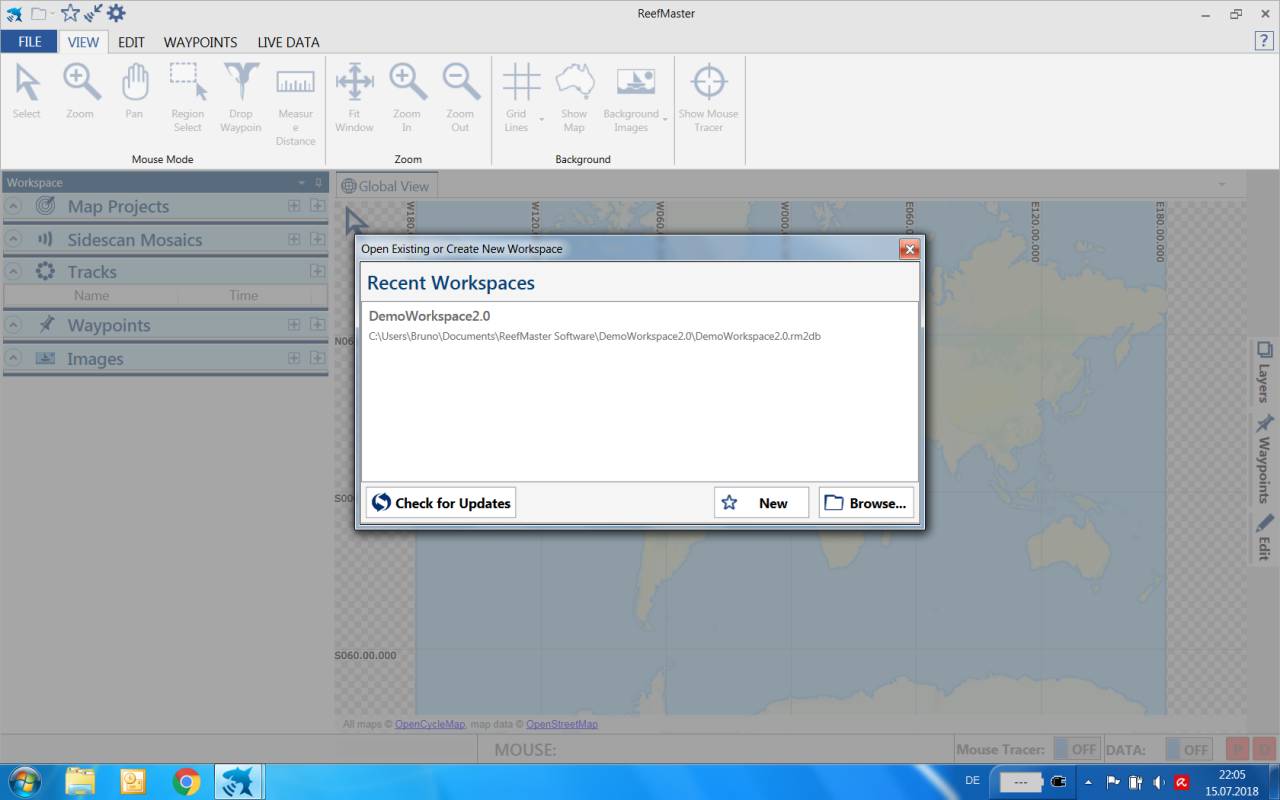Click the Browse... button
The image size is (1280, 800).
point(866,503)
